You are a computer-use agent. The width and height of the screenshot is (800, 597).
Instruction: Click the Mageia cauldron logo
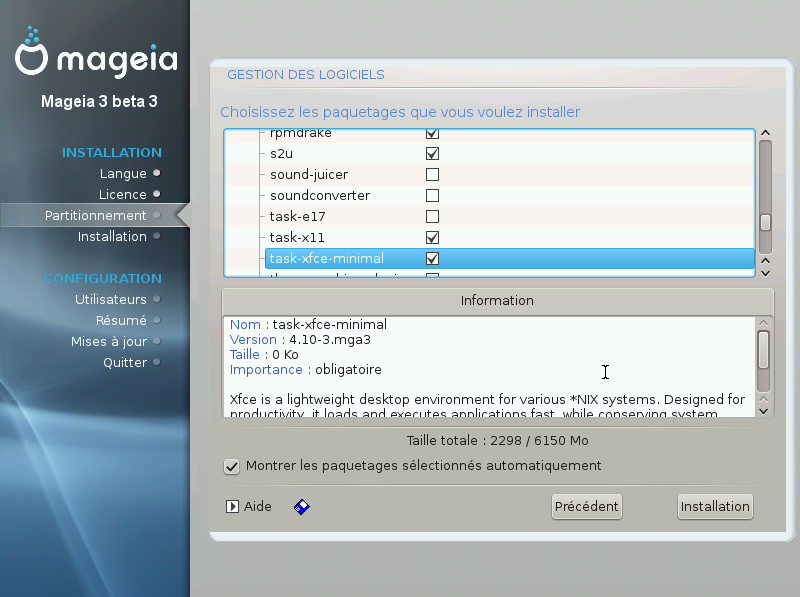(31, 52)
